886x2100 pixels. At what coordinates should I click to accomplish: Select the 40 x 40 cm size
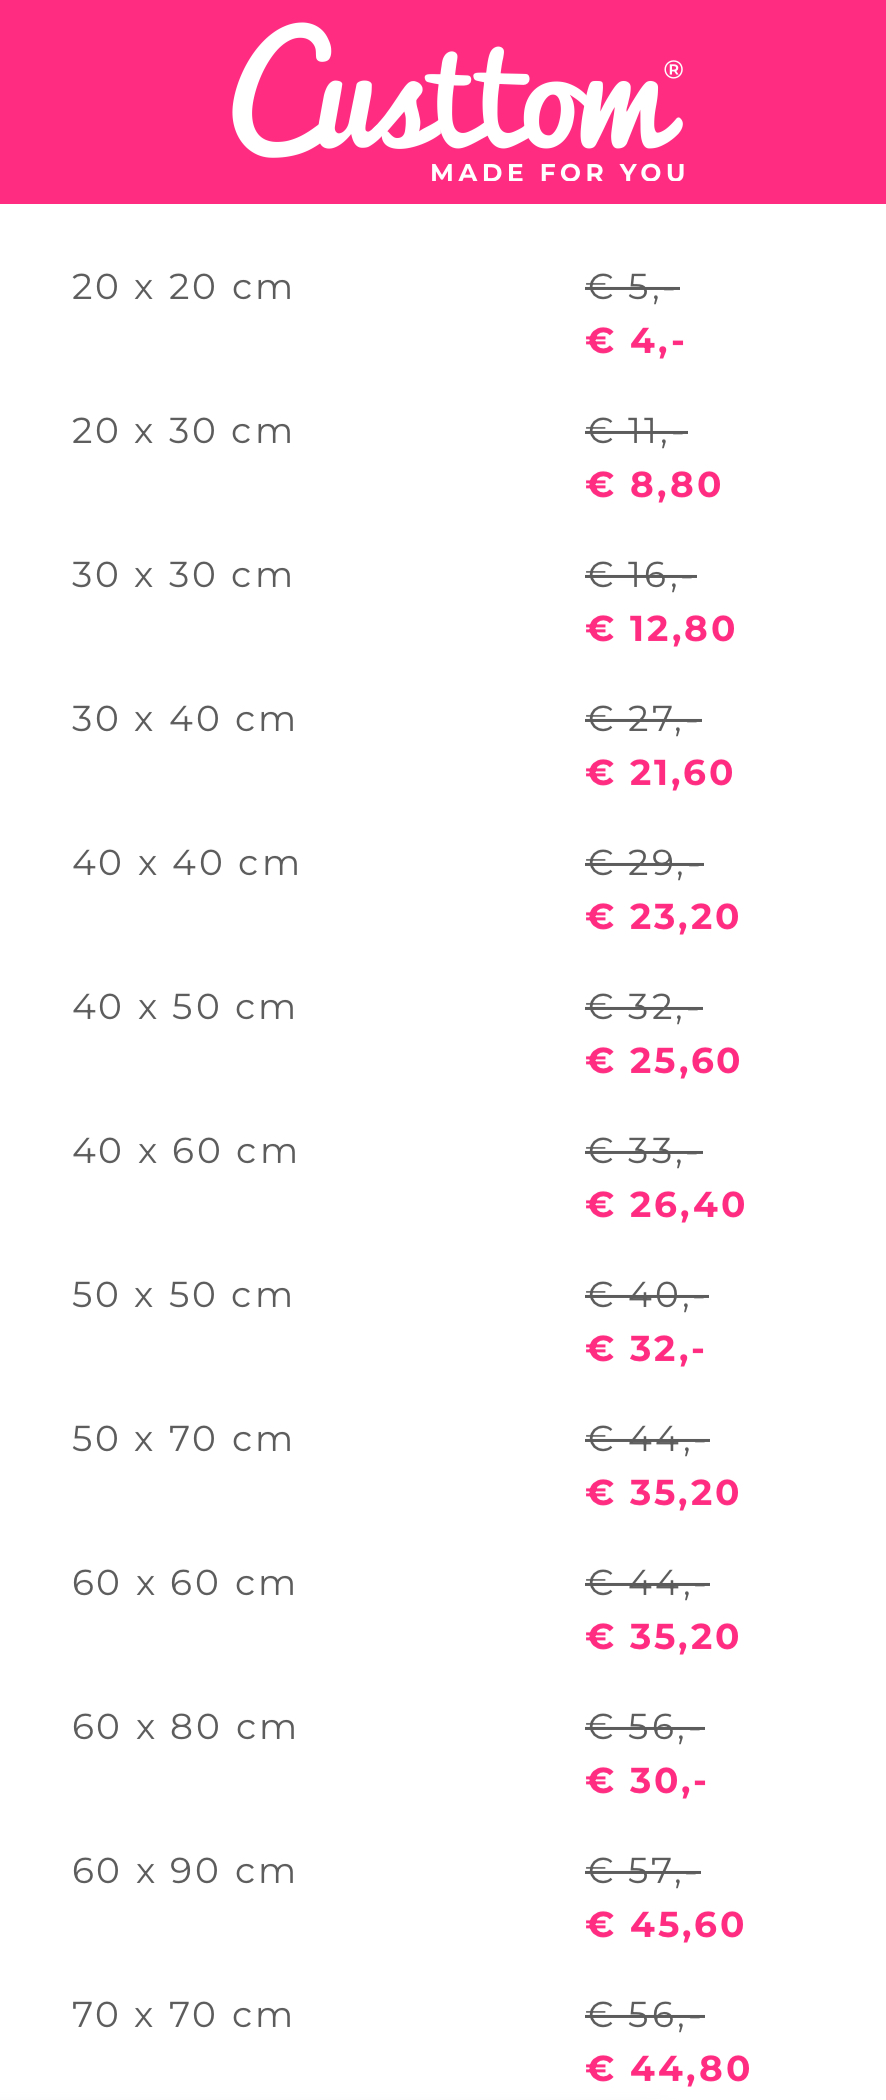(186, 864)
